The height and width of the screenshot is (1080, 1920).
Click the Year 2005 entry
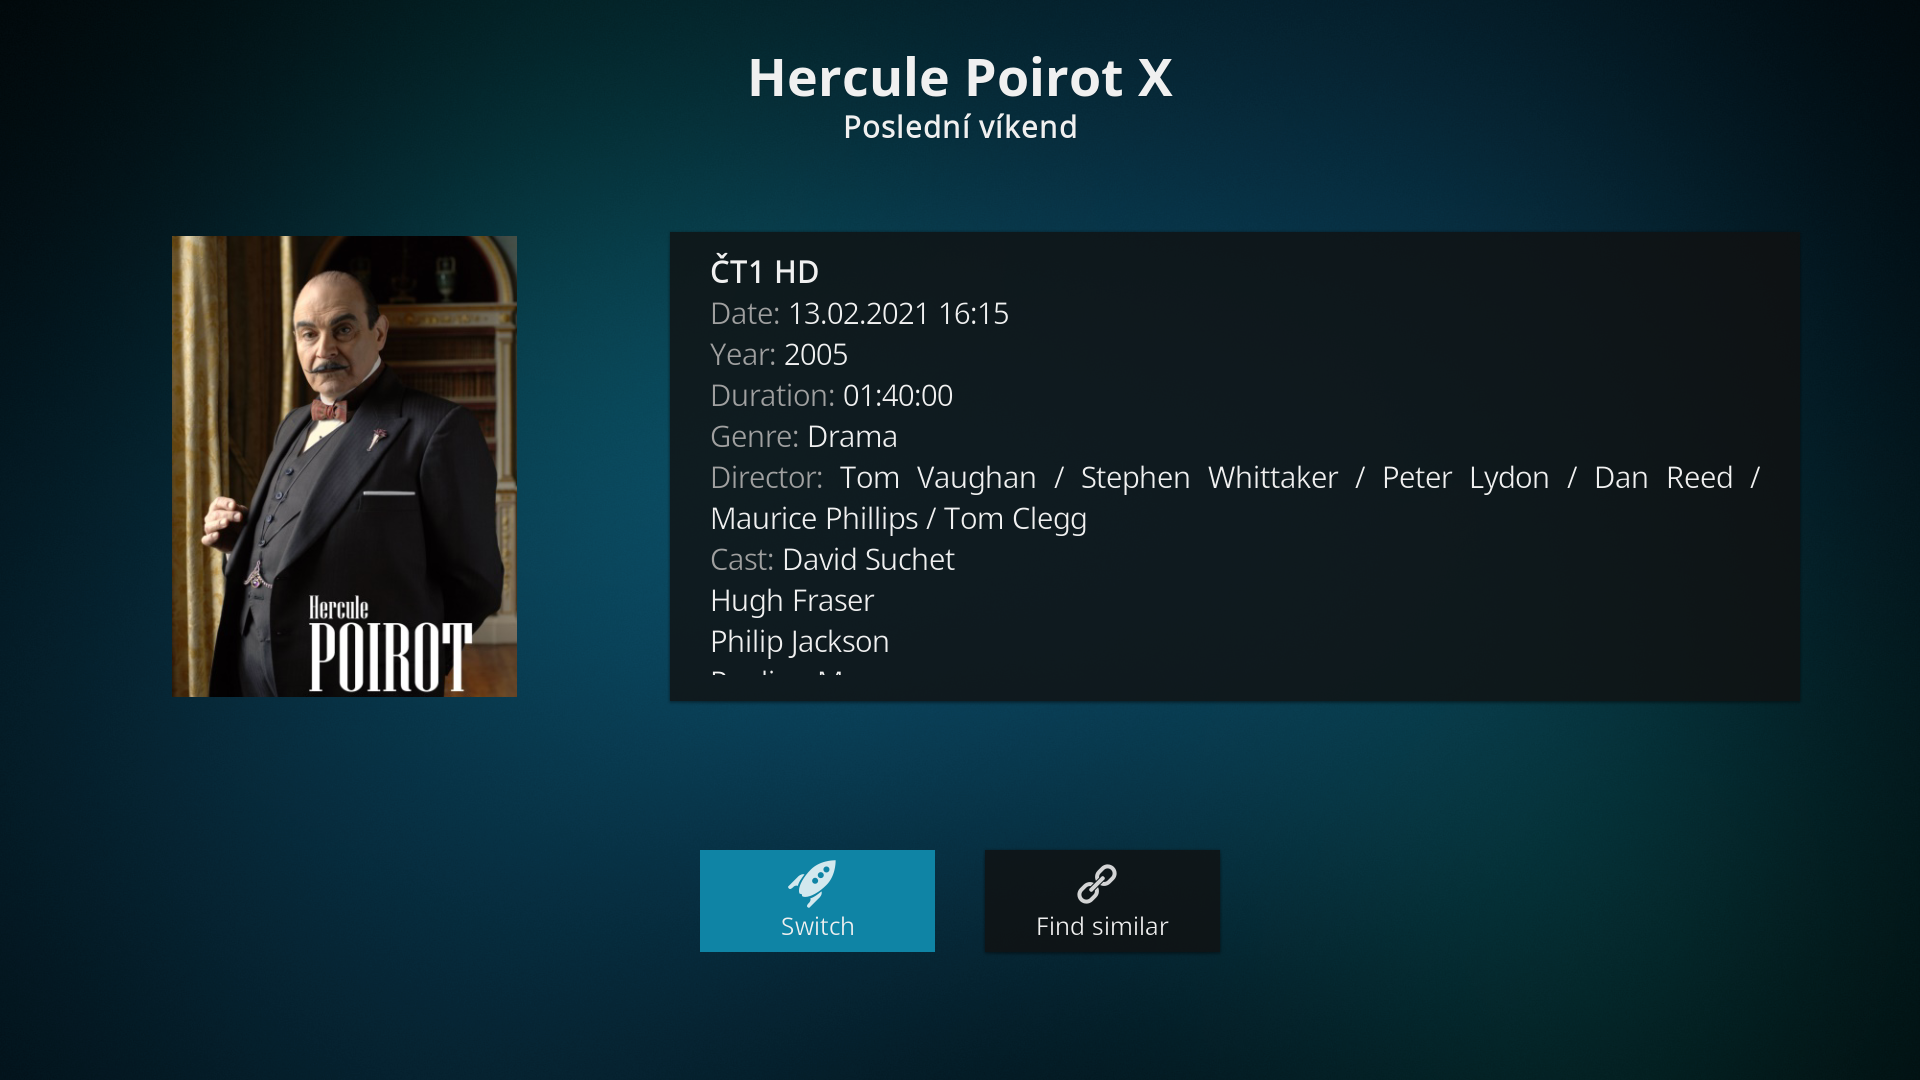(x=778, y=354)
